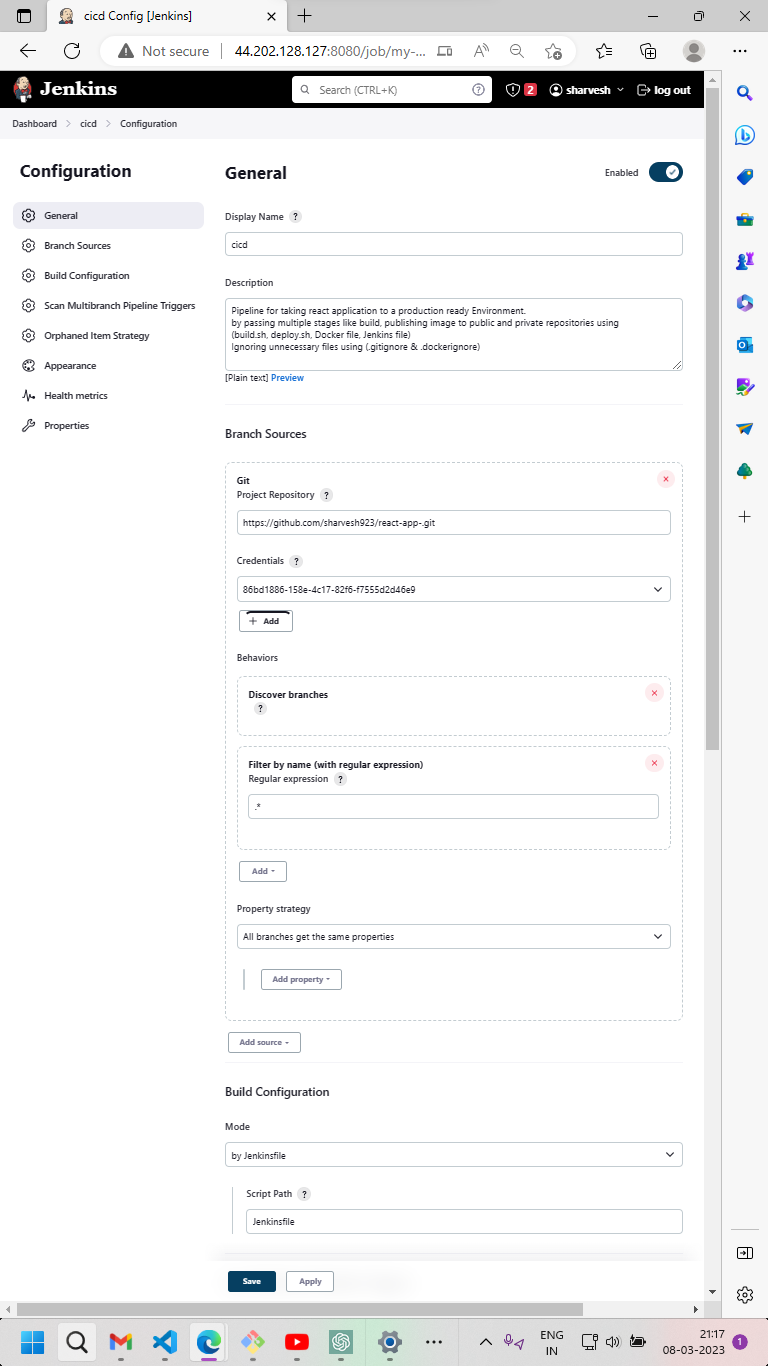Click the Jenkins logo in the header
Viewport: 768px width, 1366px height.
point(22,89)
